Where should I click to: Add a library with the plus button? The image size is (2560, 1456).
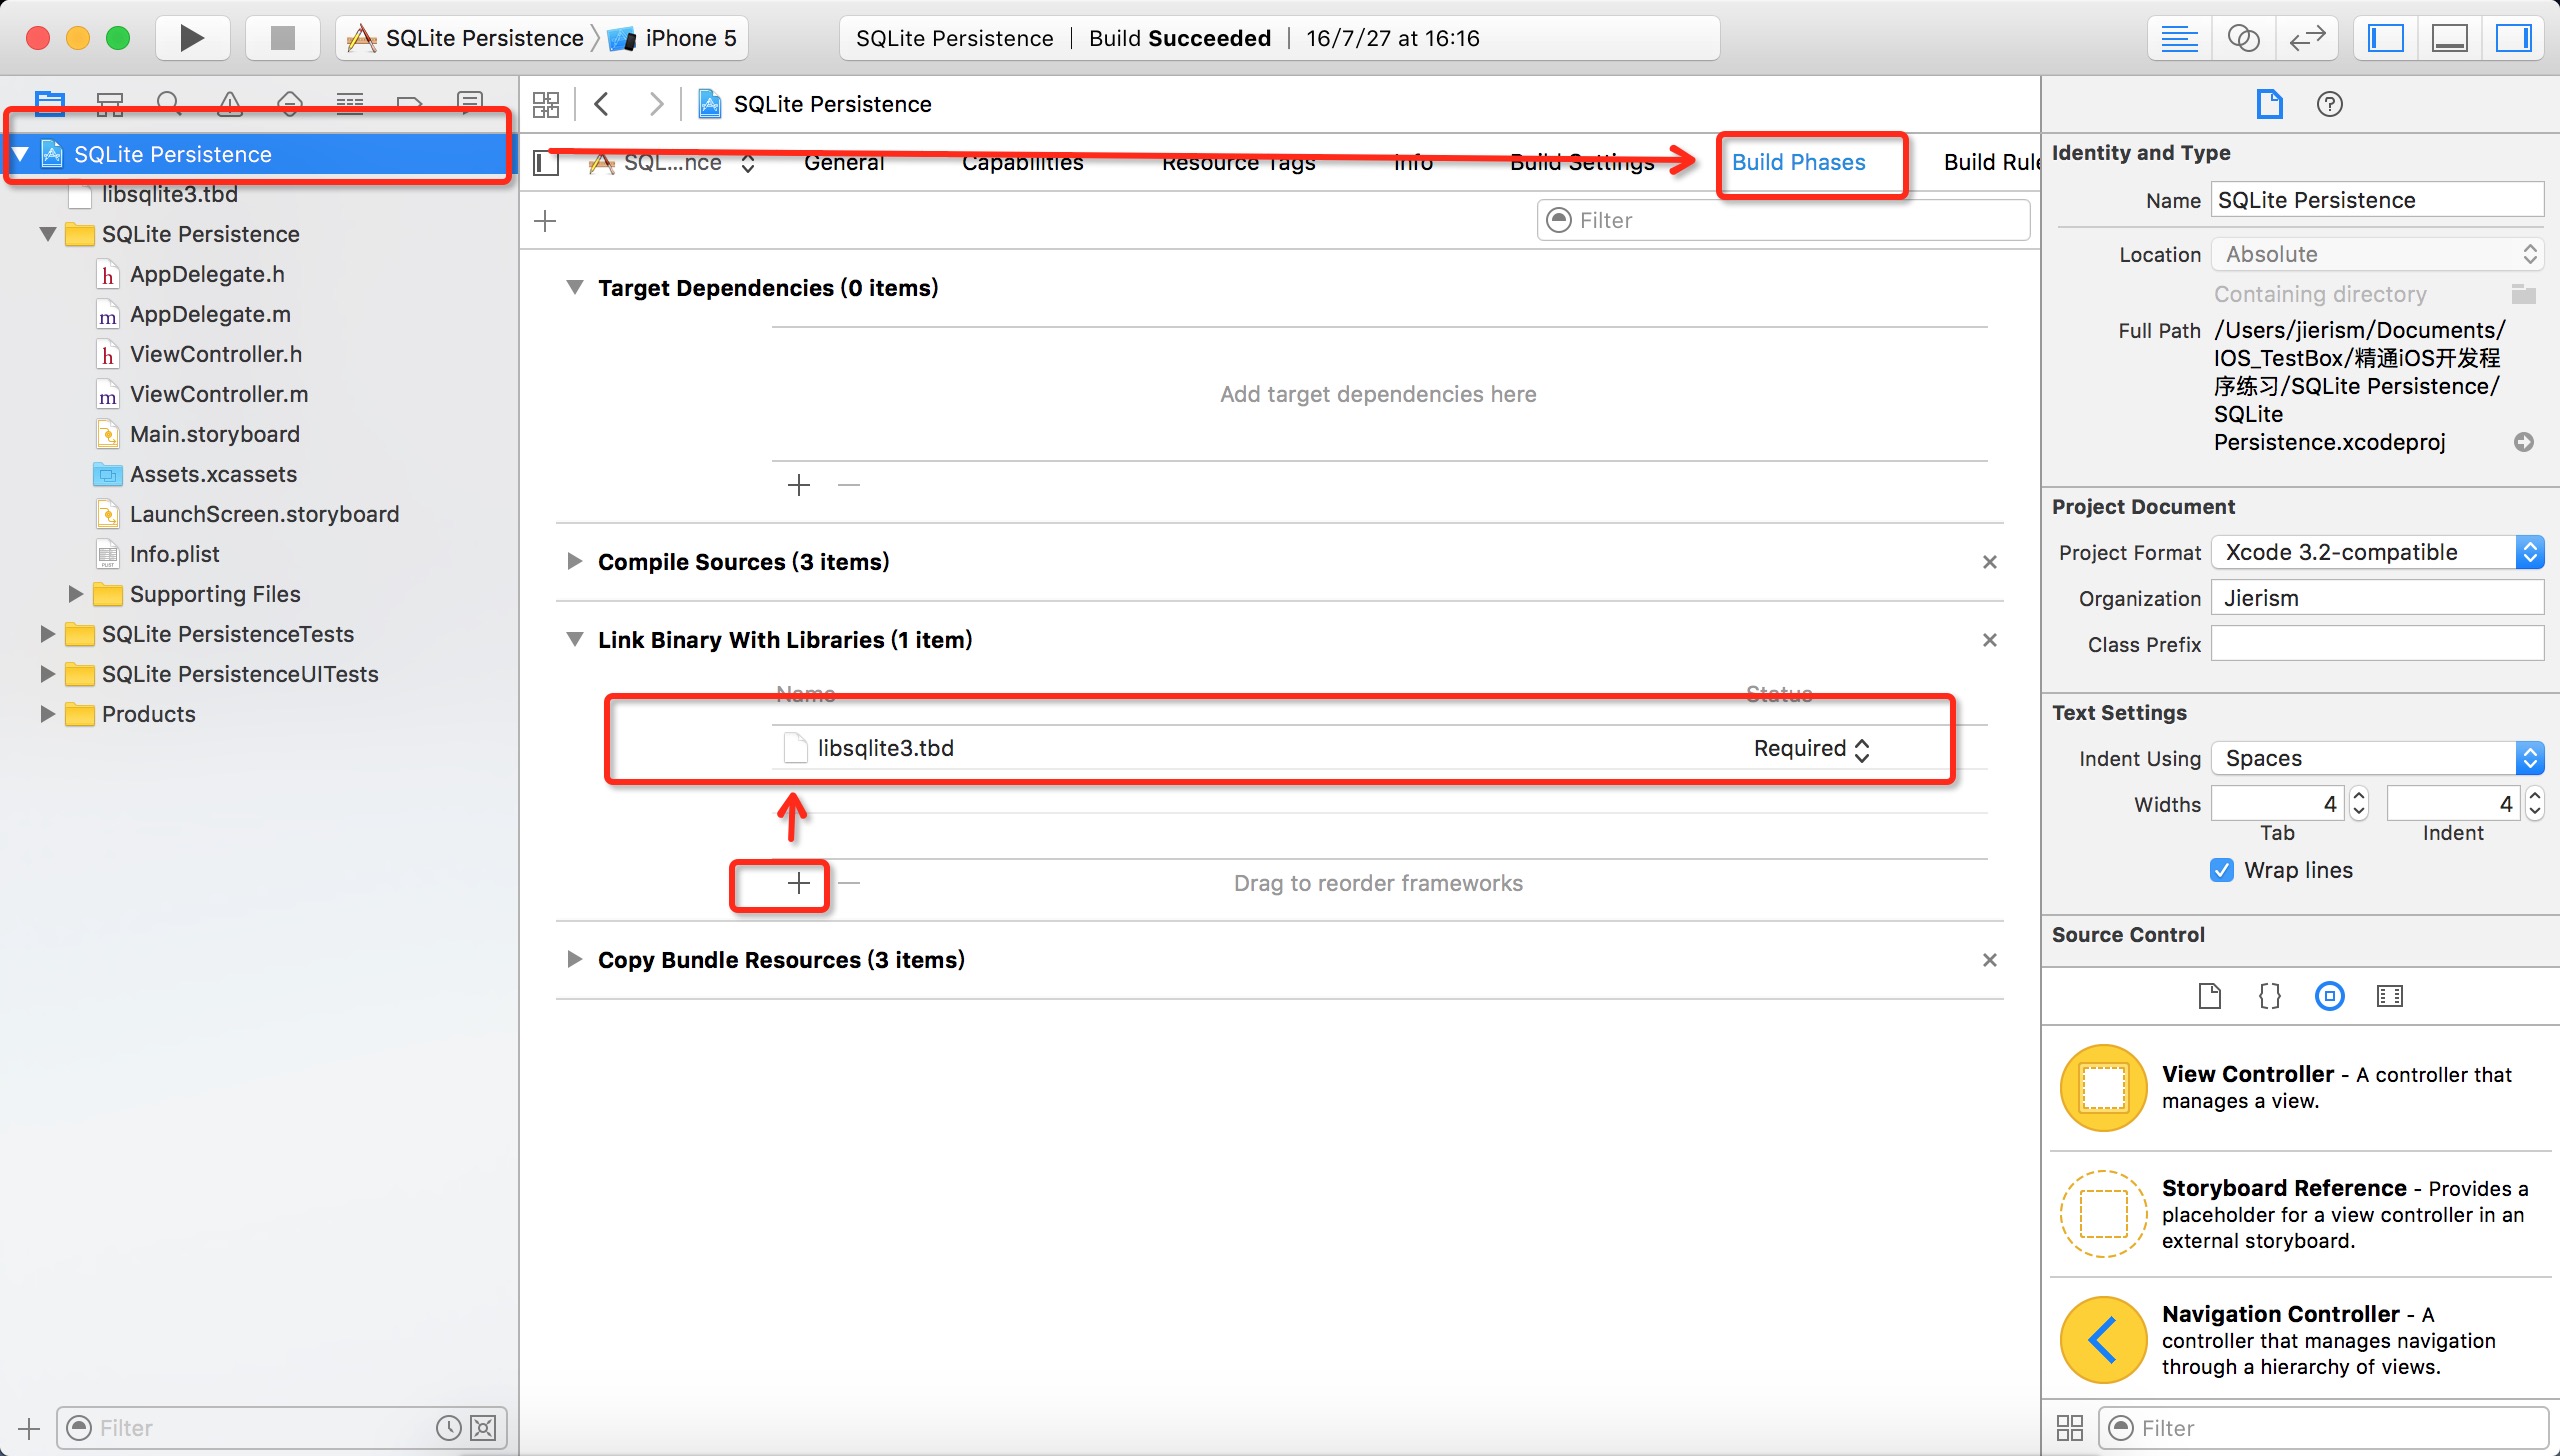click(799, 883)
